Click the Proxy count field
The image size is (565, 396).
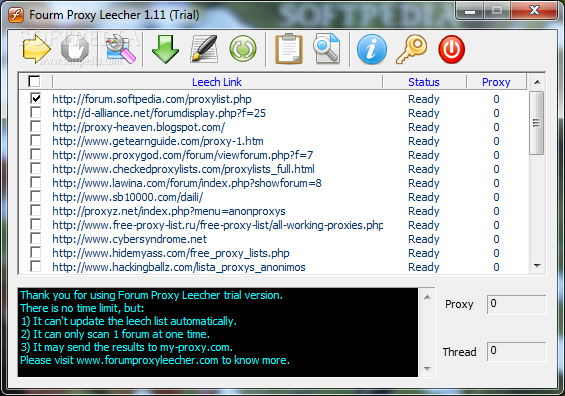click(516, 304)
